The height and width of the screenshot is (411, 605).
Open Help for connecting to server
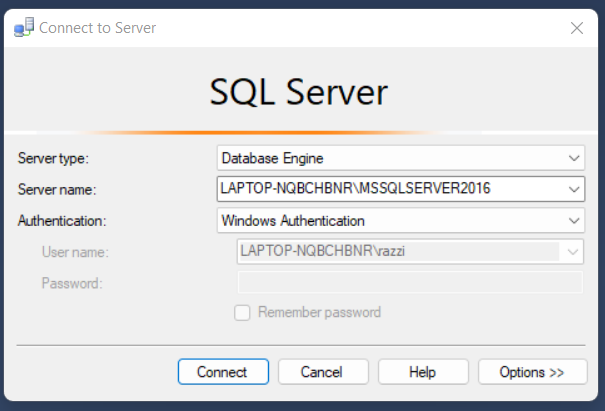point(423,372)
